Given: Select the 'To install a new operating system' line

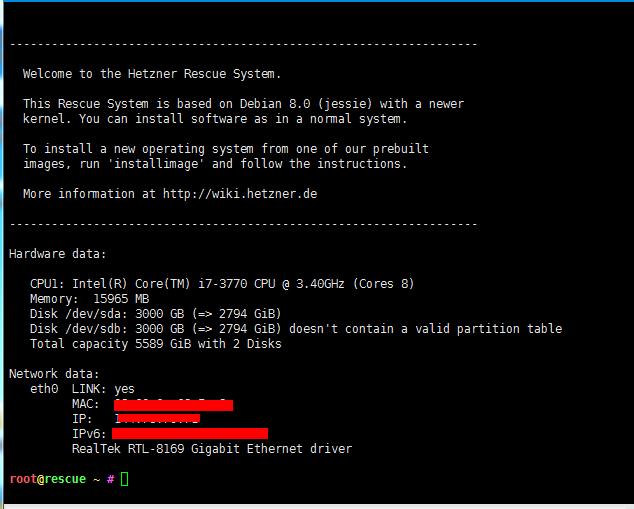Looking at the screenshot, I should (226, 149).
